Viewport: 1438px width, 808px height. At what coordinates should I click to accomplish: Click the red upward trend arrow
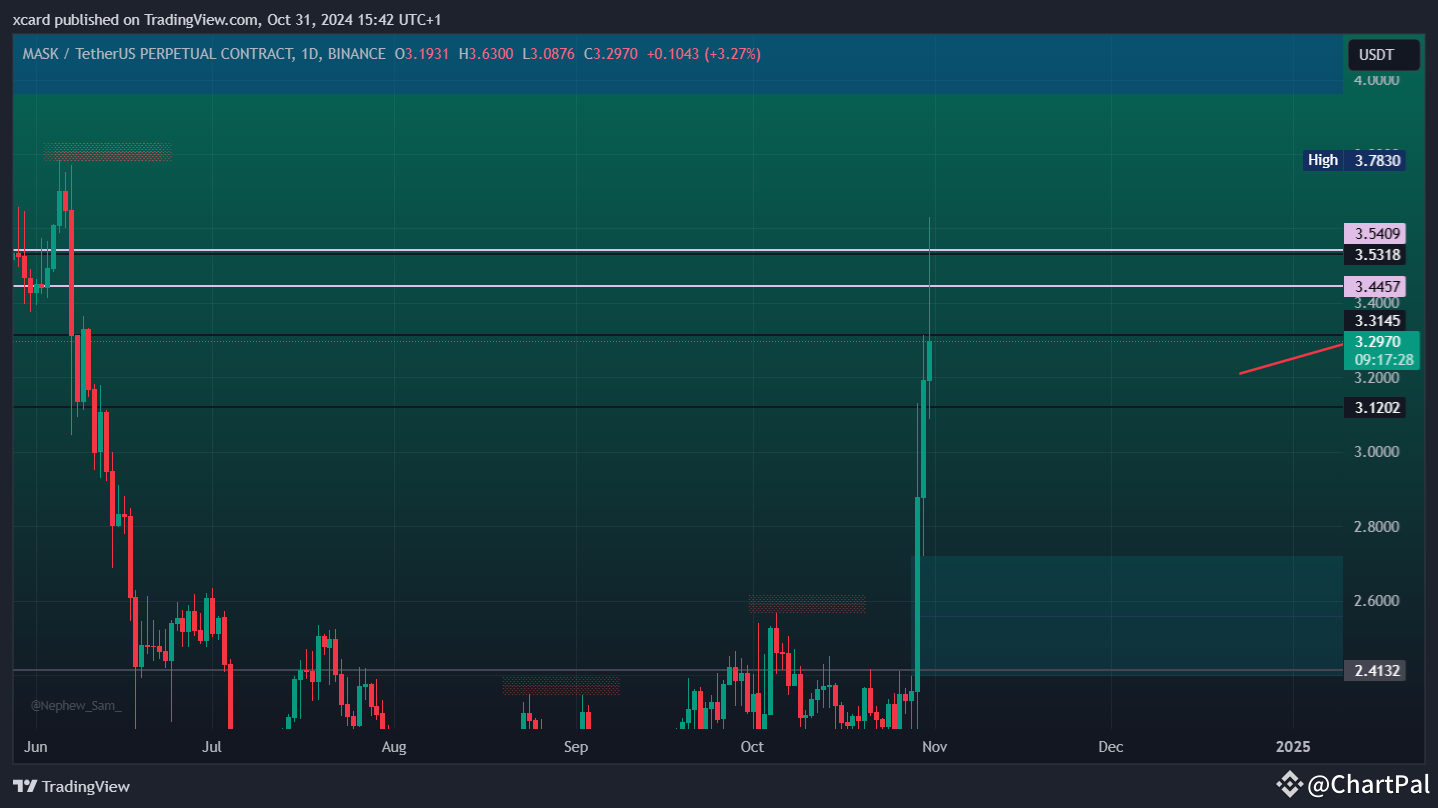coord(1290,360)
